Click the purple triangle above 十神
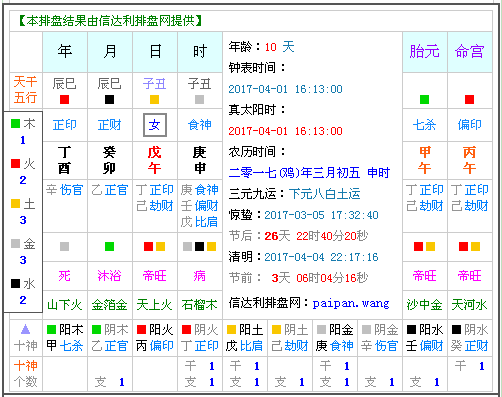 click(25, 330)
